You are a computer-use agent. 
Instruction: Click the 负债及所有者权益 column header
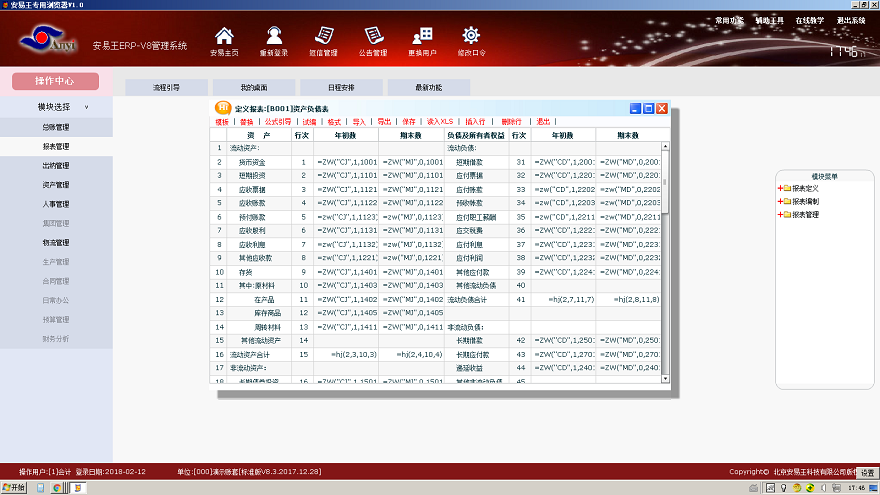pos(476,135)
